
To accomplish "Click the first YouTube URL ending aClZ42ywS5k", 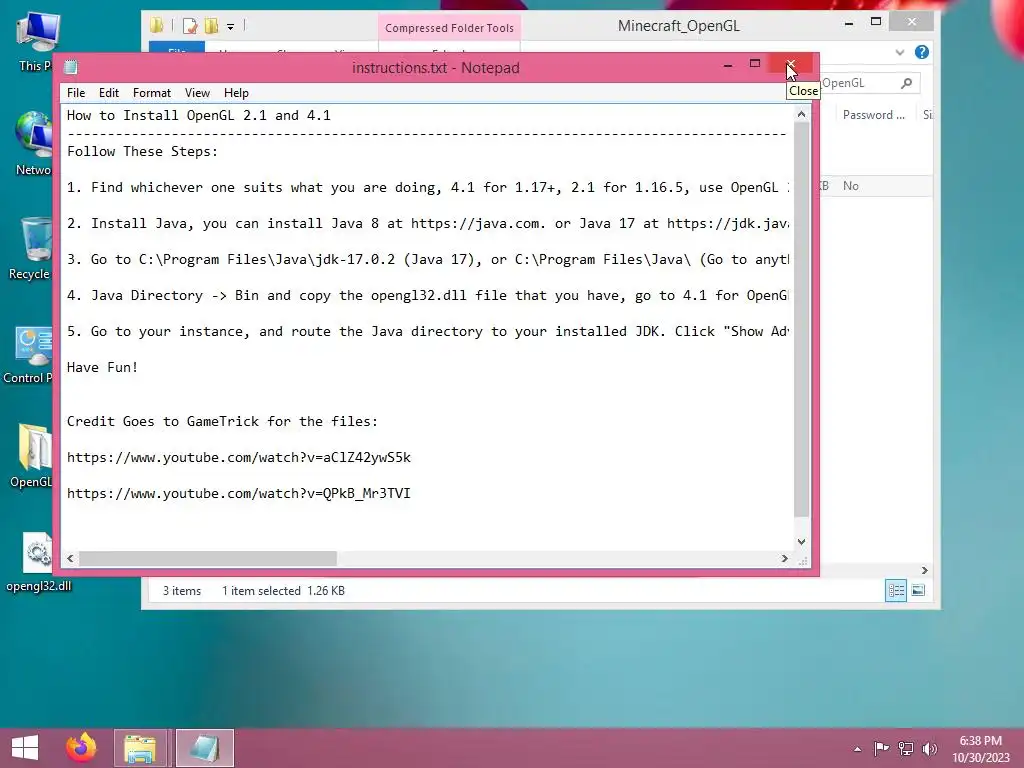I will (238, 457).
